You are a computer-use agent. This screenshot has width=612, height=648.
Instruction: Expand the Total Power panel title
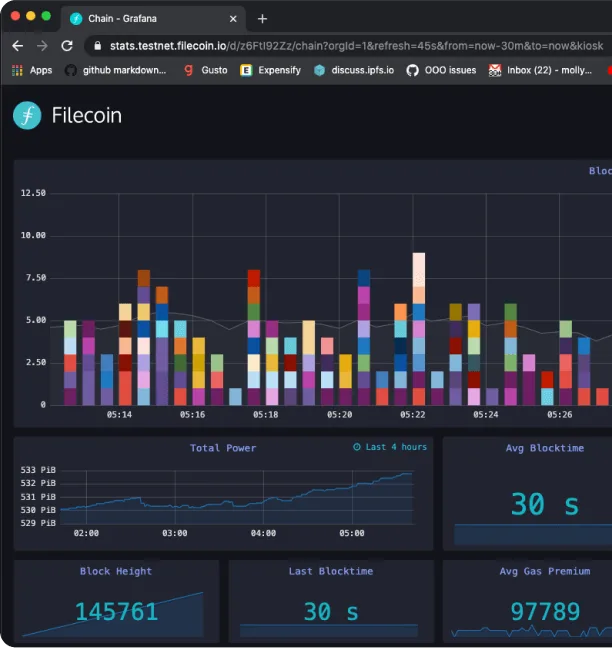point(223,448)
